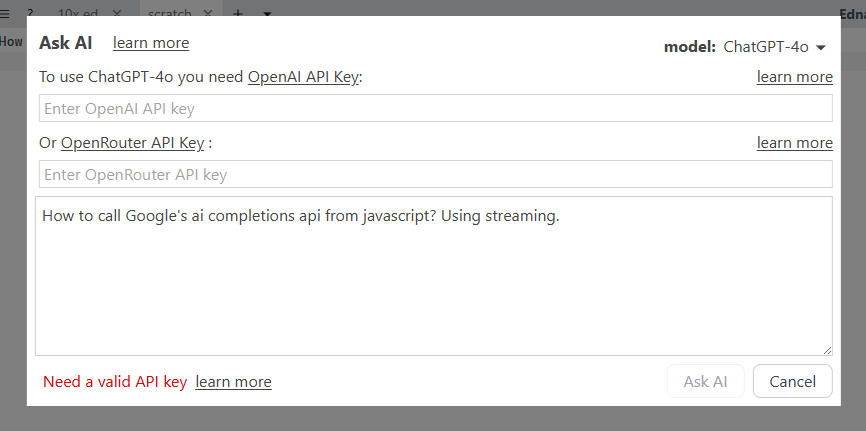Viewport: 866px width, 431px height.
Task: Click the Ask AI button
Action: [x=705, y=381]
